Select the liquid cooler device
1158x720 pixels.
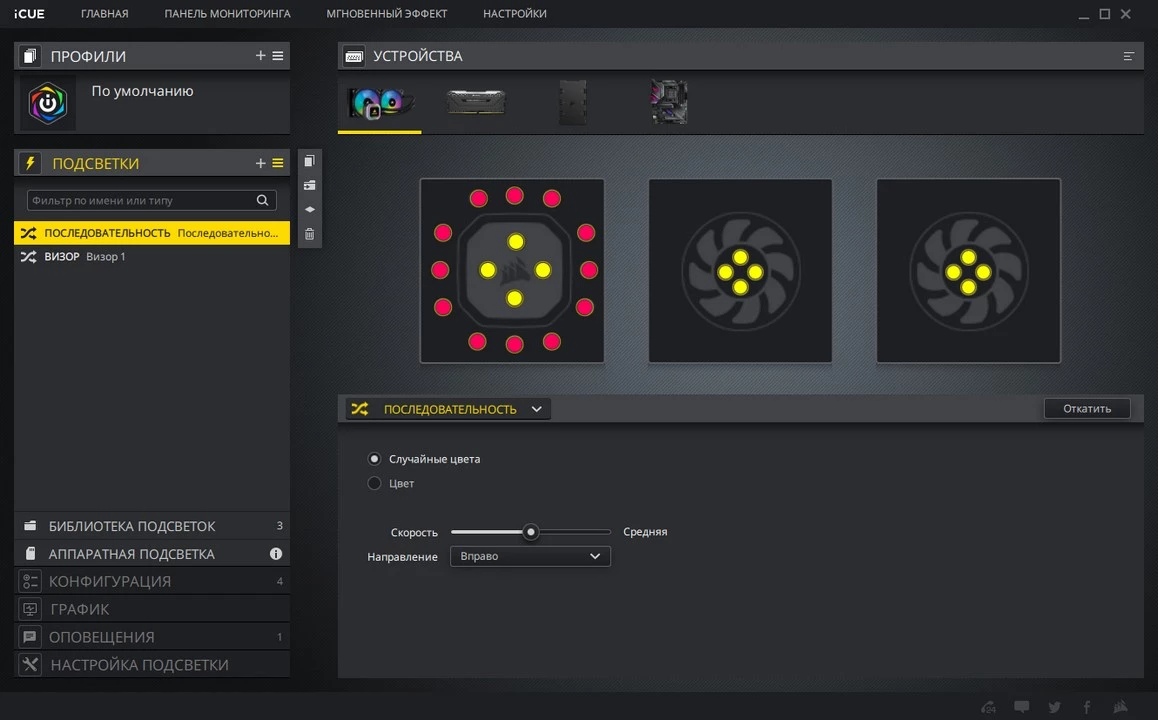(x=380, y=103)
